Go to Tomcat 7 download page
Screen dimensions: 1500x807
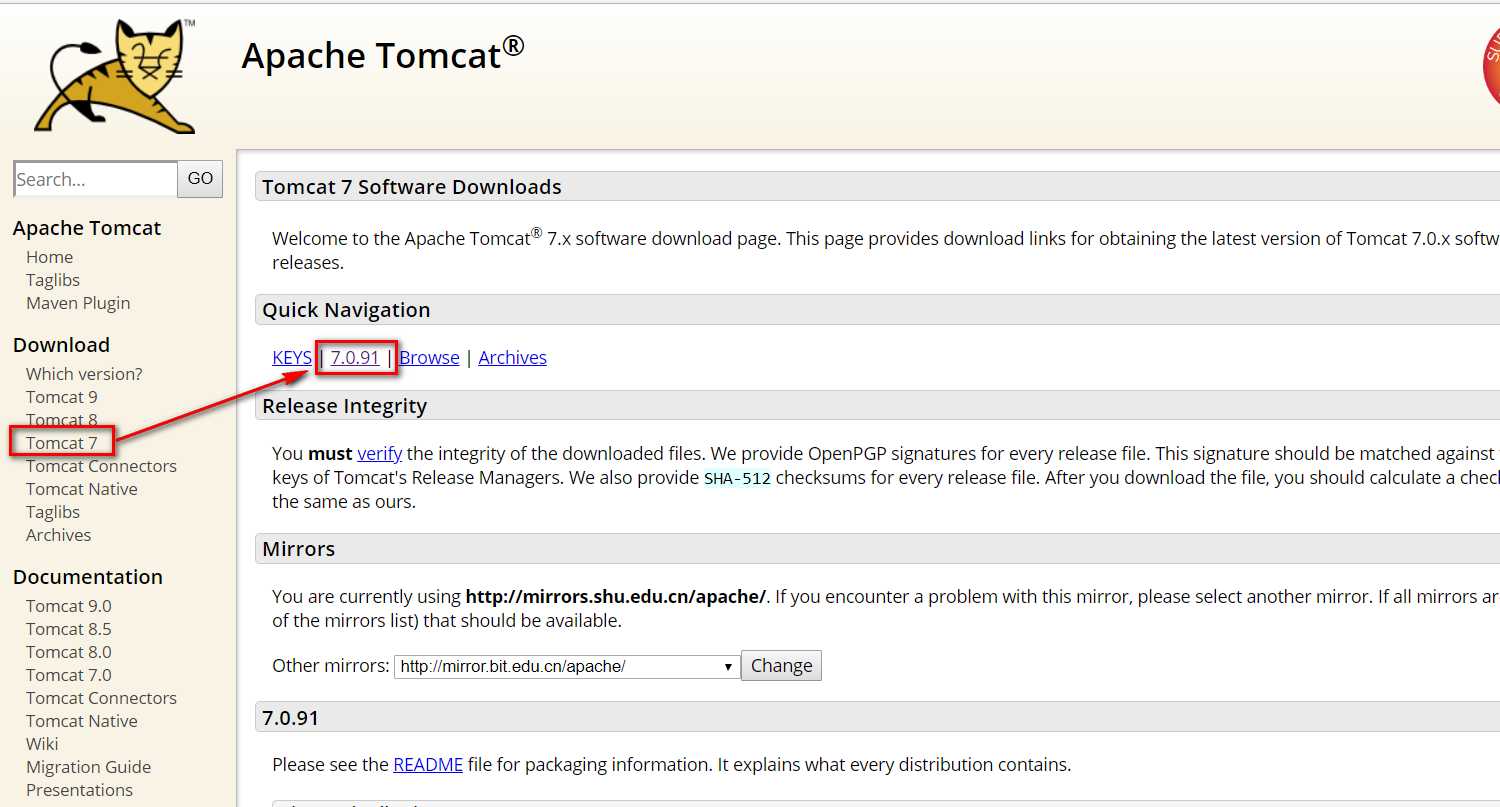pos(62,443)
